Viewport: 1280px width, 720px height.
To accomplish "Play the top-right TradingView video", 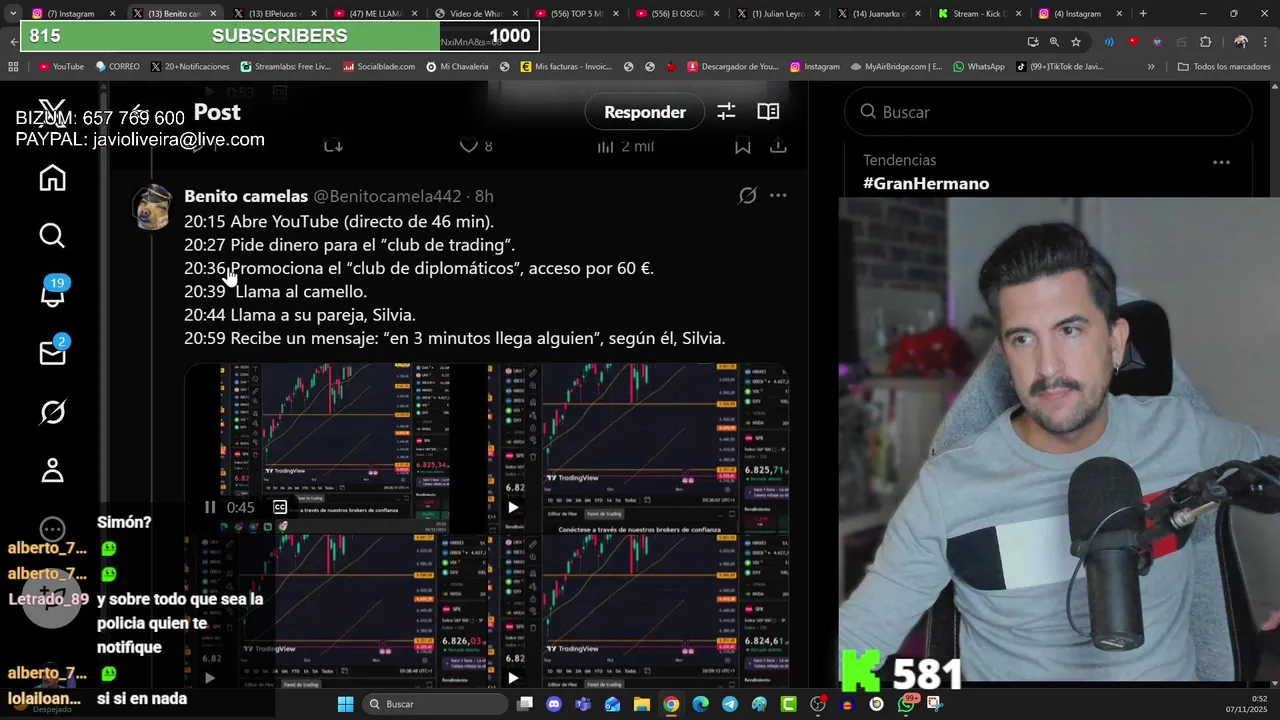I will [x=513, y=507].
